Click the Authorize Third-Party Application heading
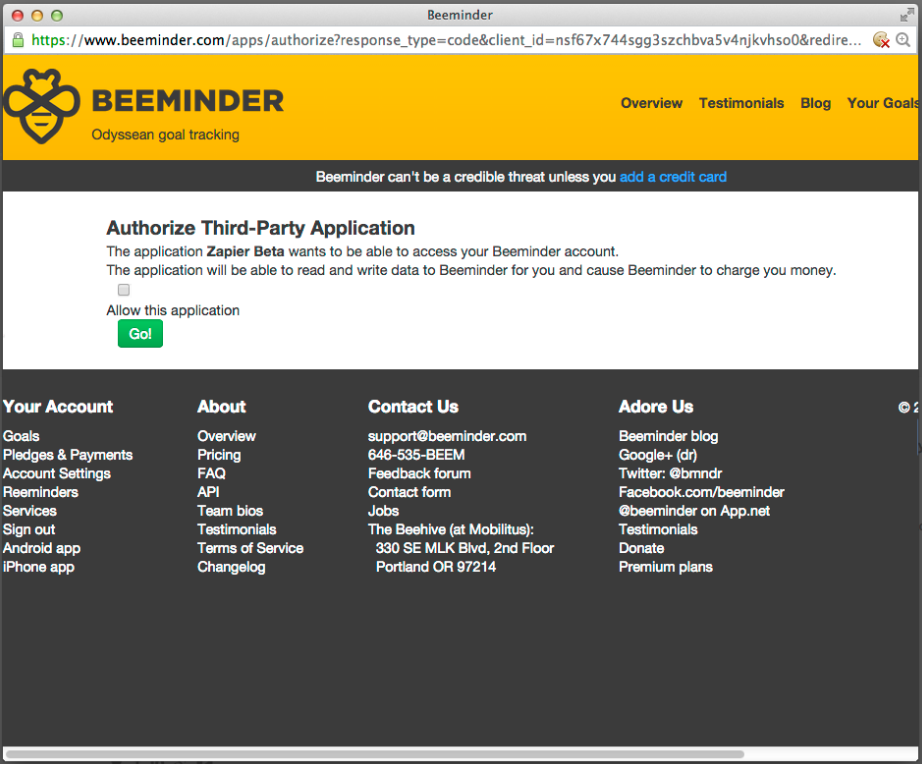The image size is (922, 764). [x=260, y=228]
